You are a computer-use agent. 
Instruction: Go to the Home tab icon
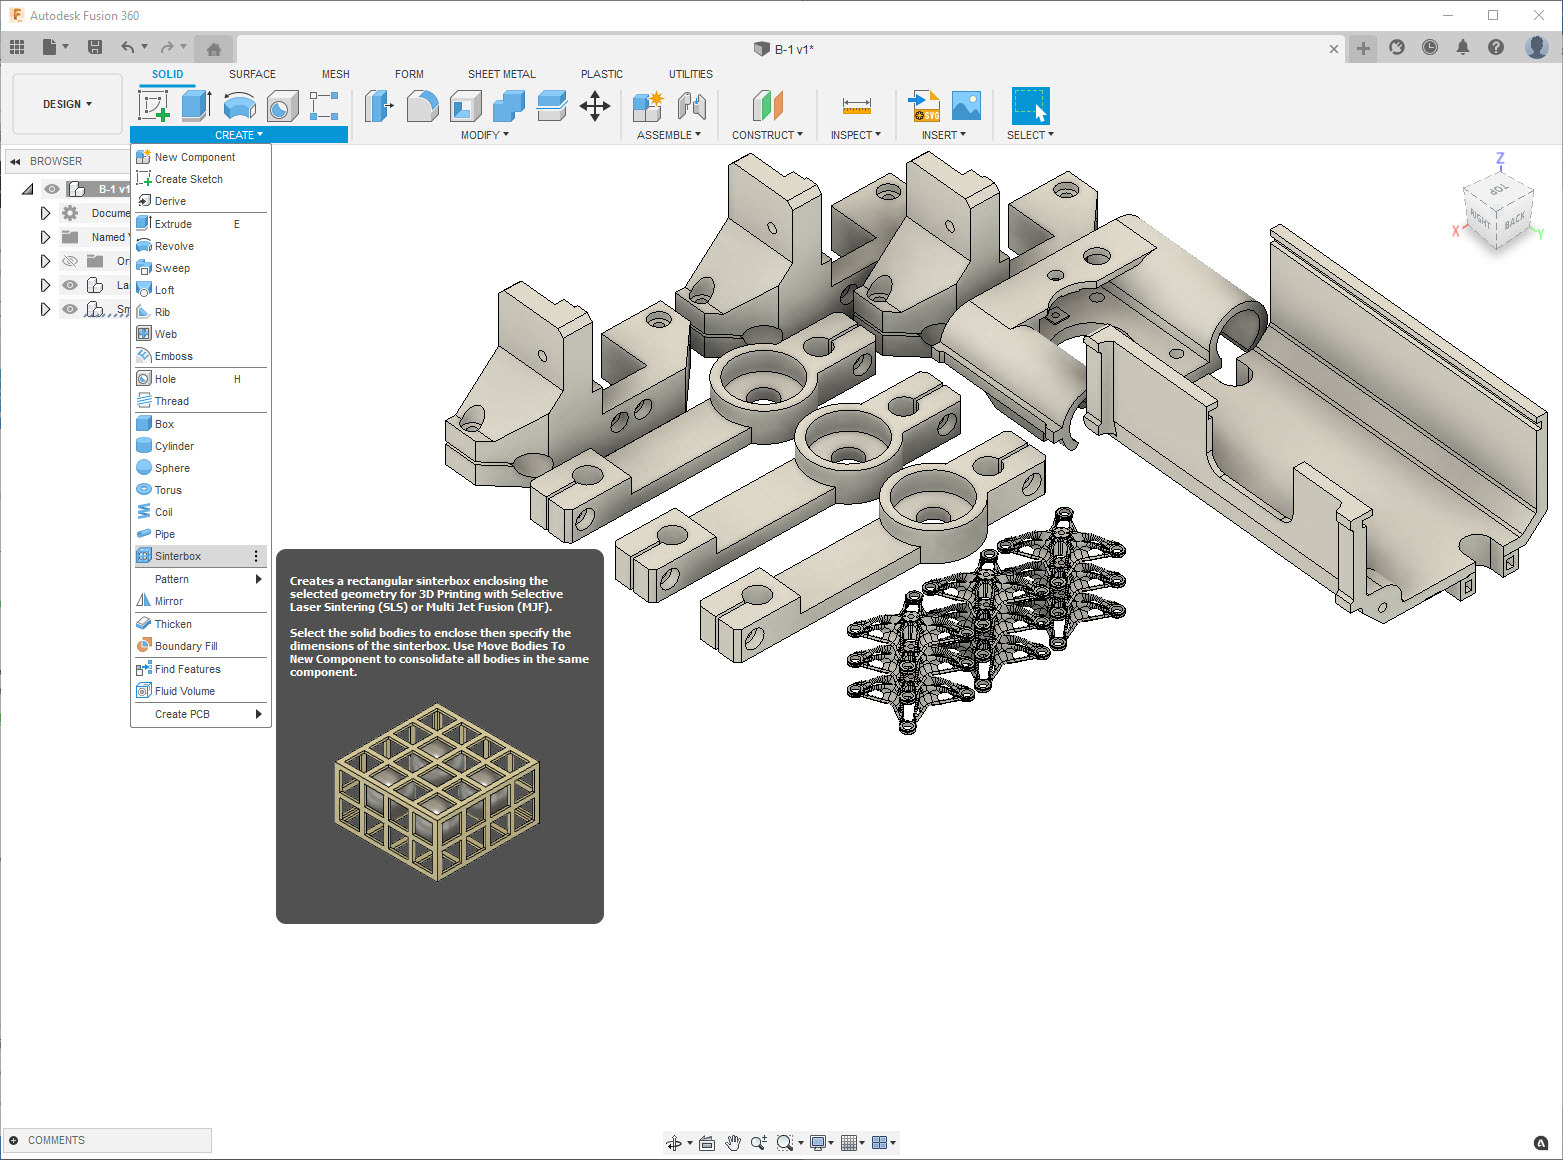click(x=213, y=48)
